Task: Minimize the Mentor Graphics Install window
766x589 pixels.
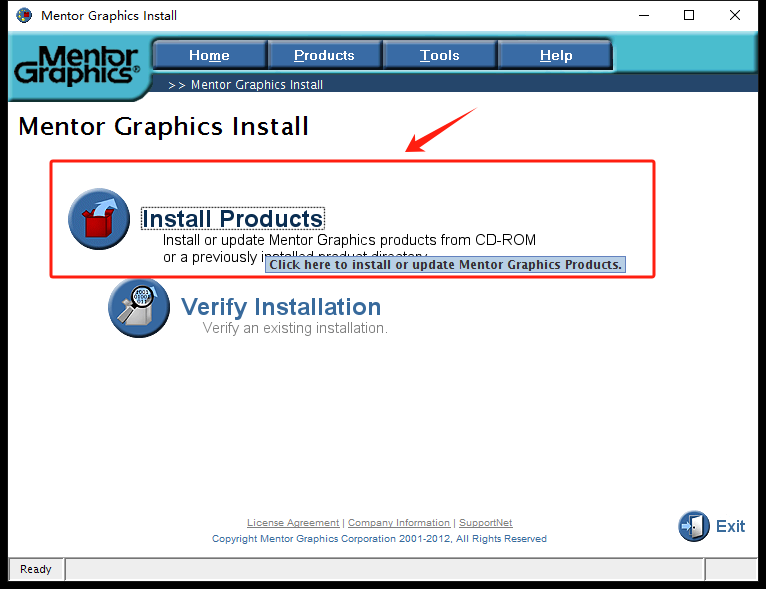Action: (644, 16)
